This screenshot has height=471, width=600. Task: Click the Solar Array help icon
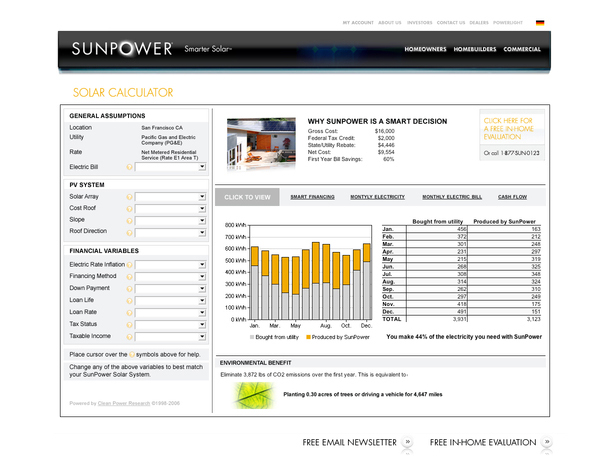[129, 197]
